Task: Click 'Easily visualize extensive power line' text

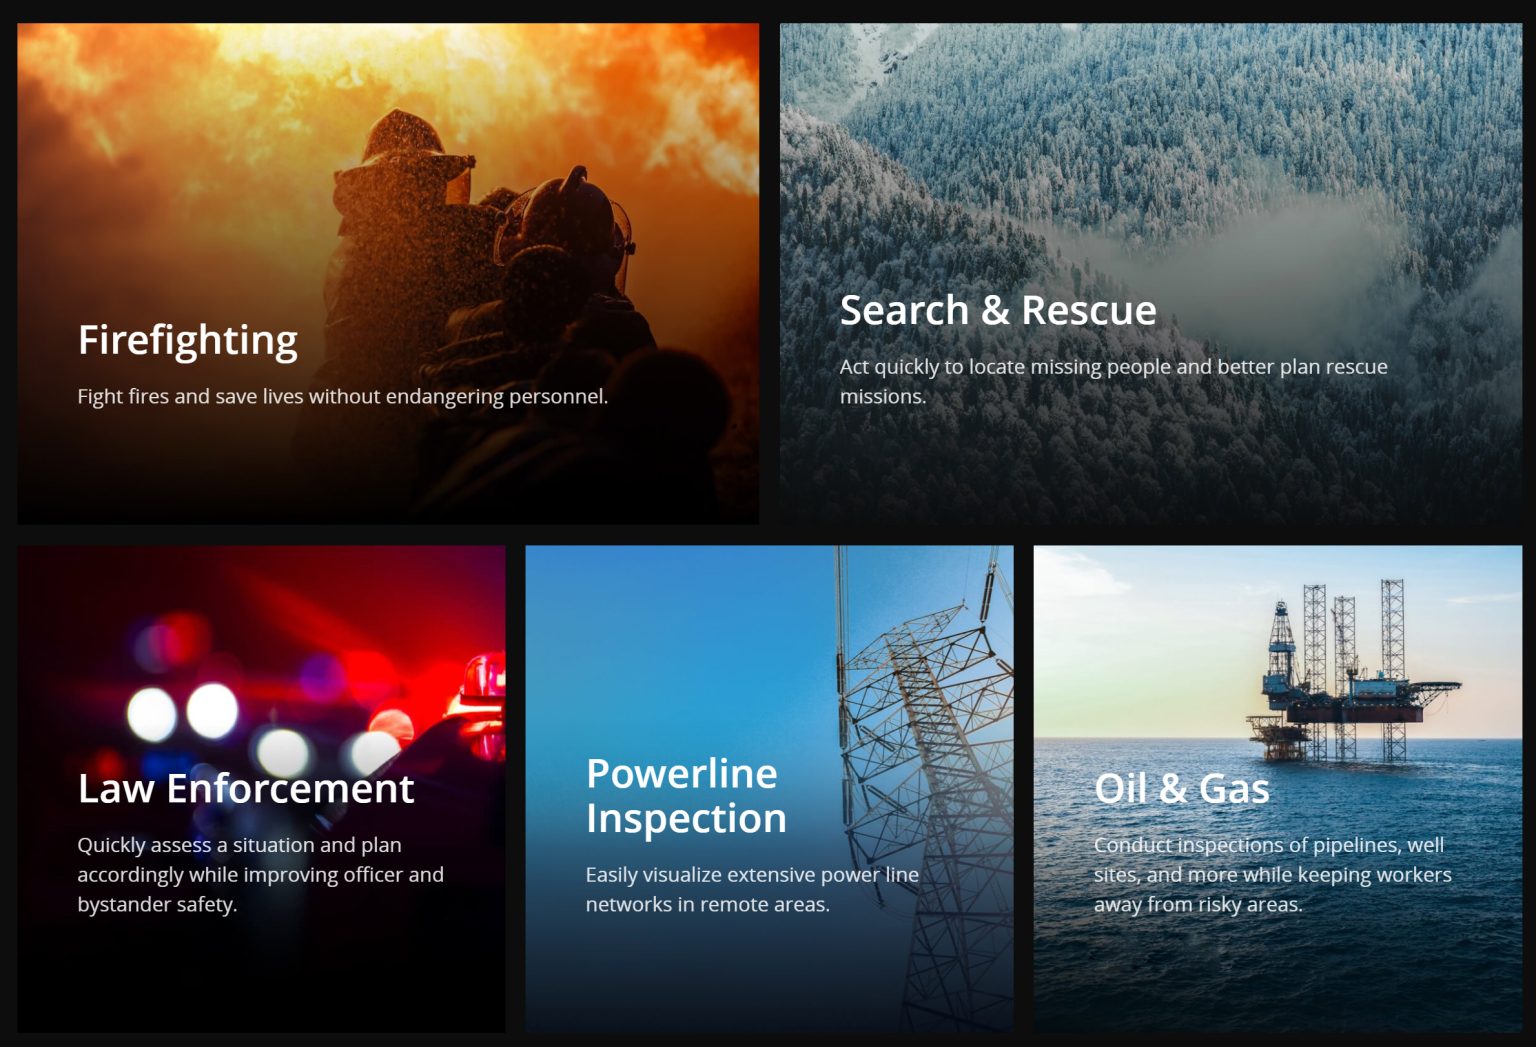Action: tap(752, 890)
